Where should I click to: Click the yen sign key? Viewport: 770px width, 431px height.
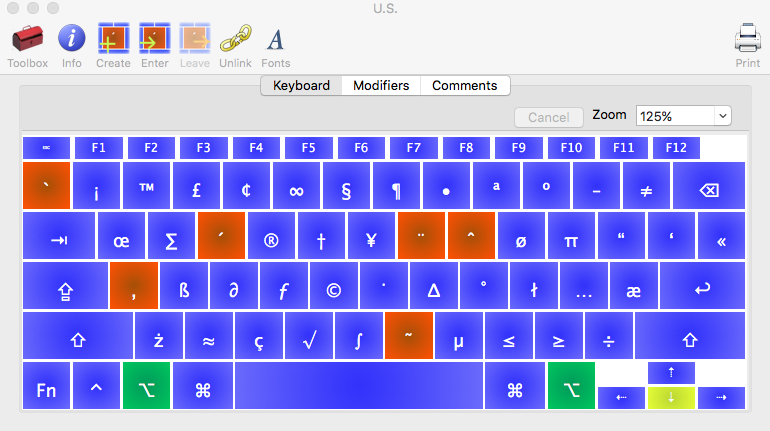pos(371,236)
